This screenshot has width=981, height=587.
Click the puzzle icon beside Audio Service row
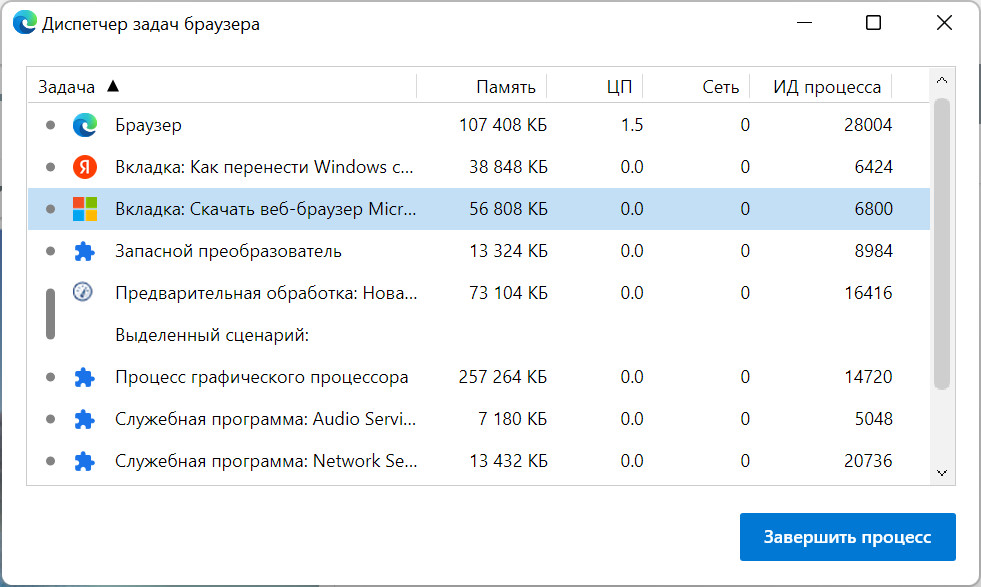(85, 419)
